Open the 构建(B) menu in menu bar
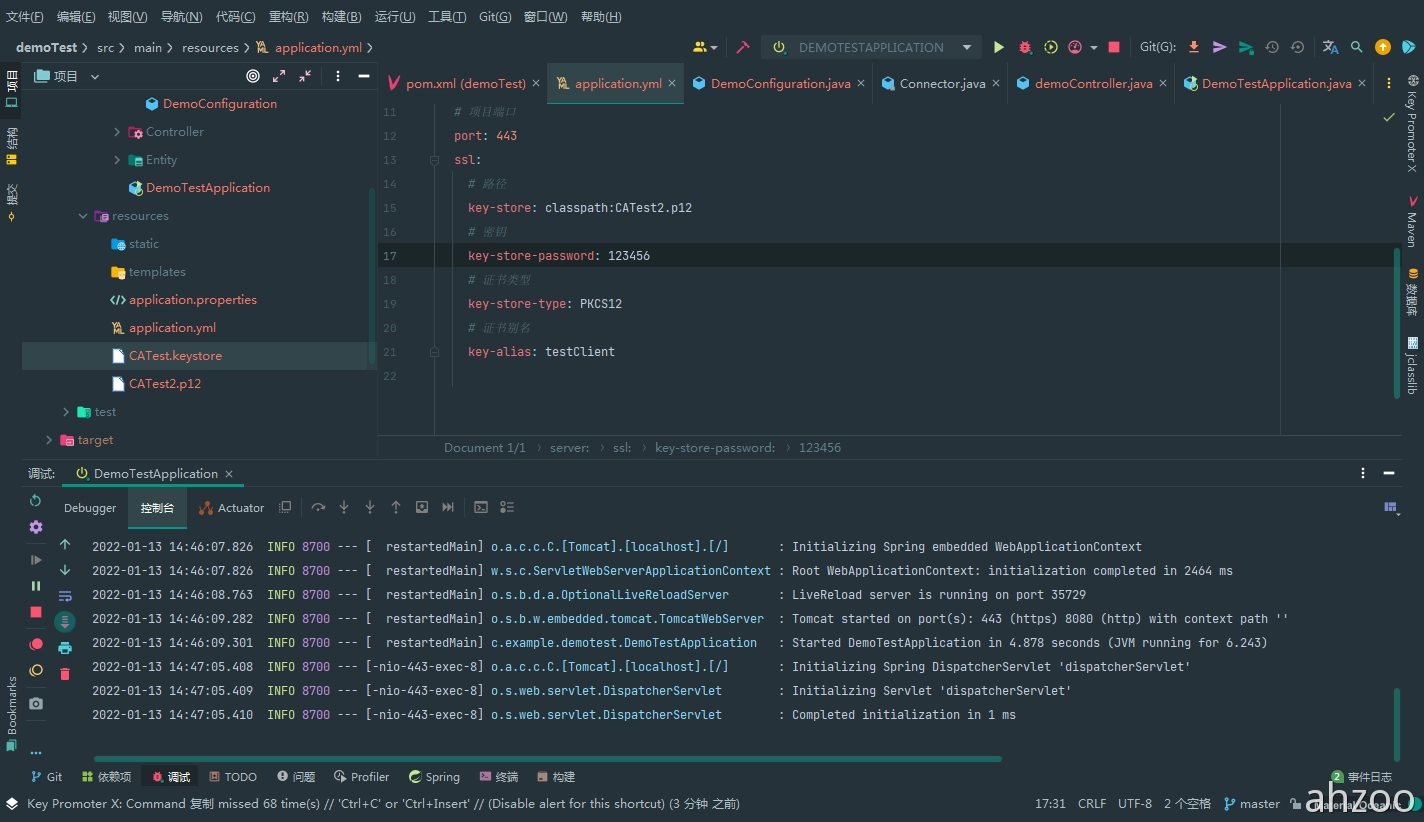 tap(341, 17)
